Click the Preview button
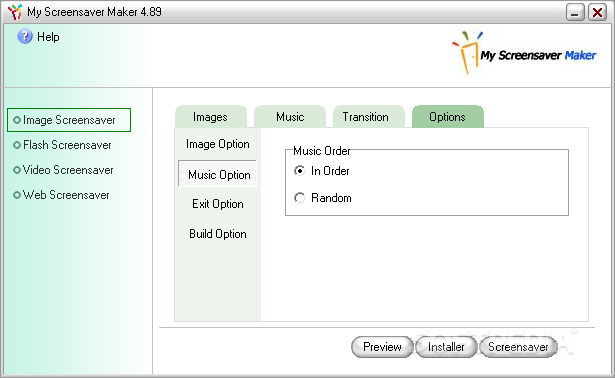This screenshot has height=378, width=615. [x=382, y=347]
